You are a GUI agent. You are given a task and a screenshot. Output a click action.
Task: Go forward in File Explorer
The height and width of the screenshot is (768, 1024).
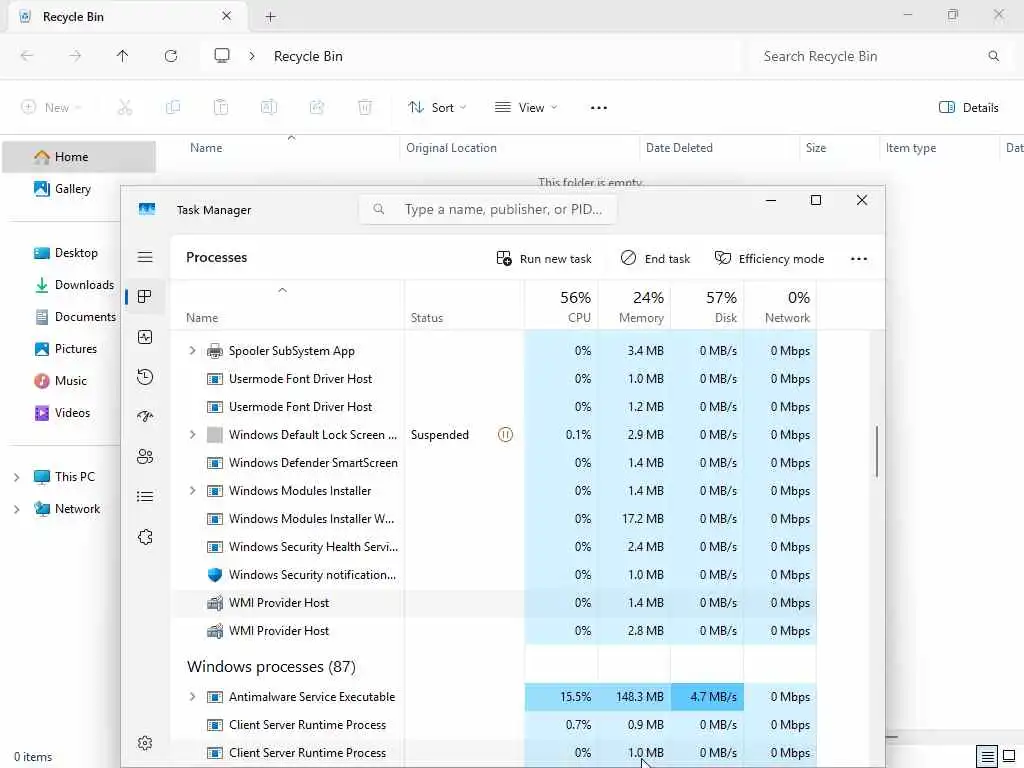point(75,56)
